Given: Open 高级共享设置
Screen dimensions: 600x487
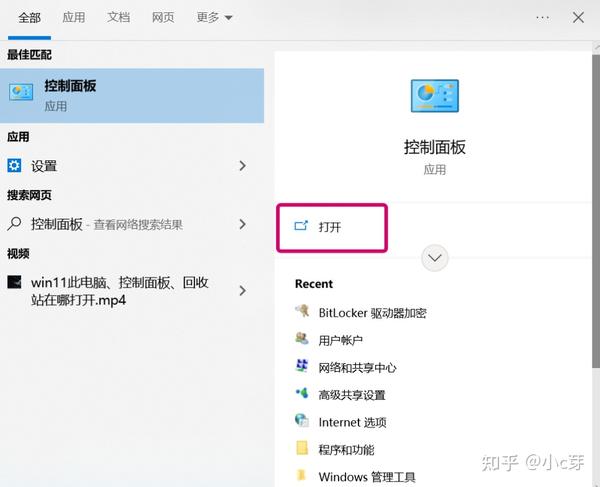Looking at the screenshot, I should point(352,395).
